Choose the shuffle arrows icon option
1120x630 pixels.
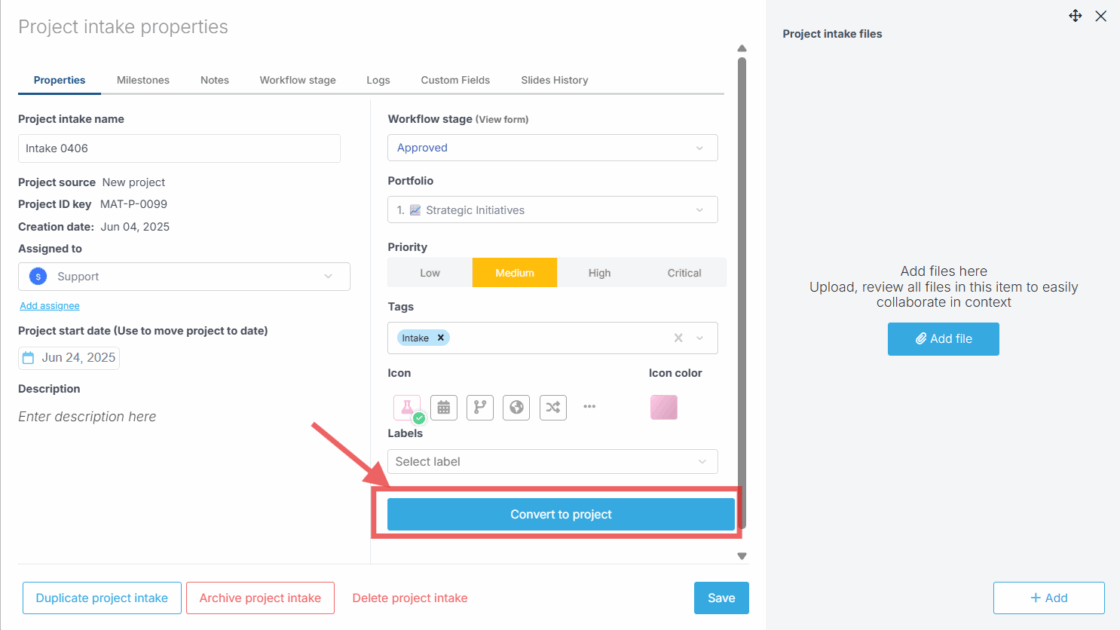point(553,407)
